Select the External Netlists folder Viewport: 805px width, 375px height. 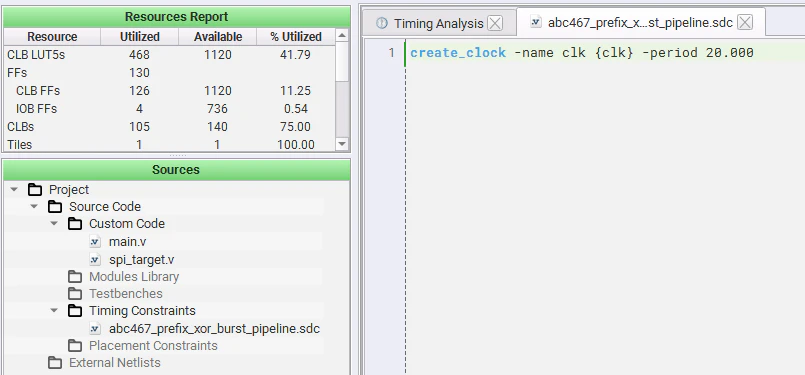click(115, 363)
